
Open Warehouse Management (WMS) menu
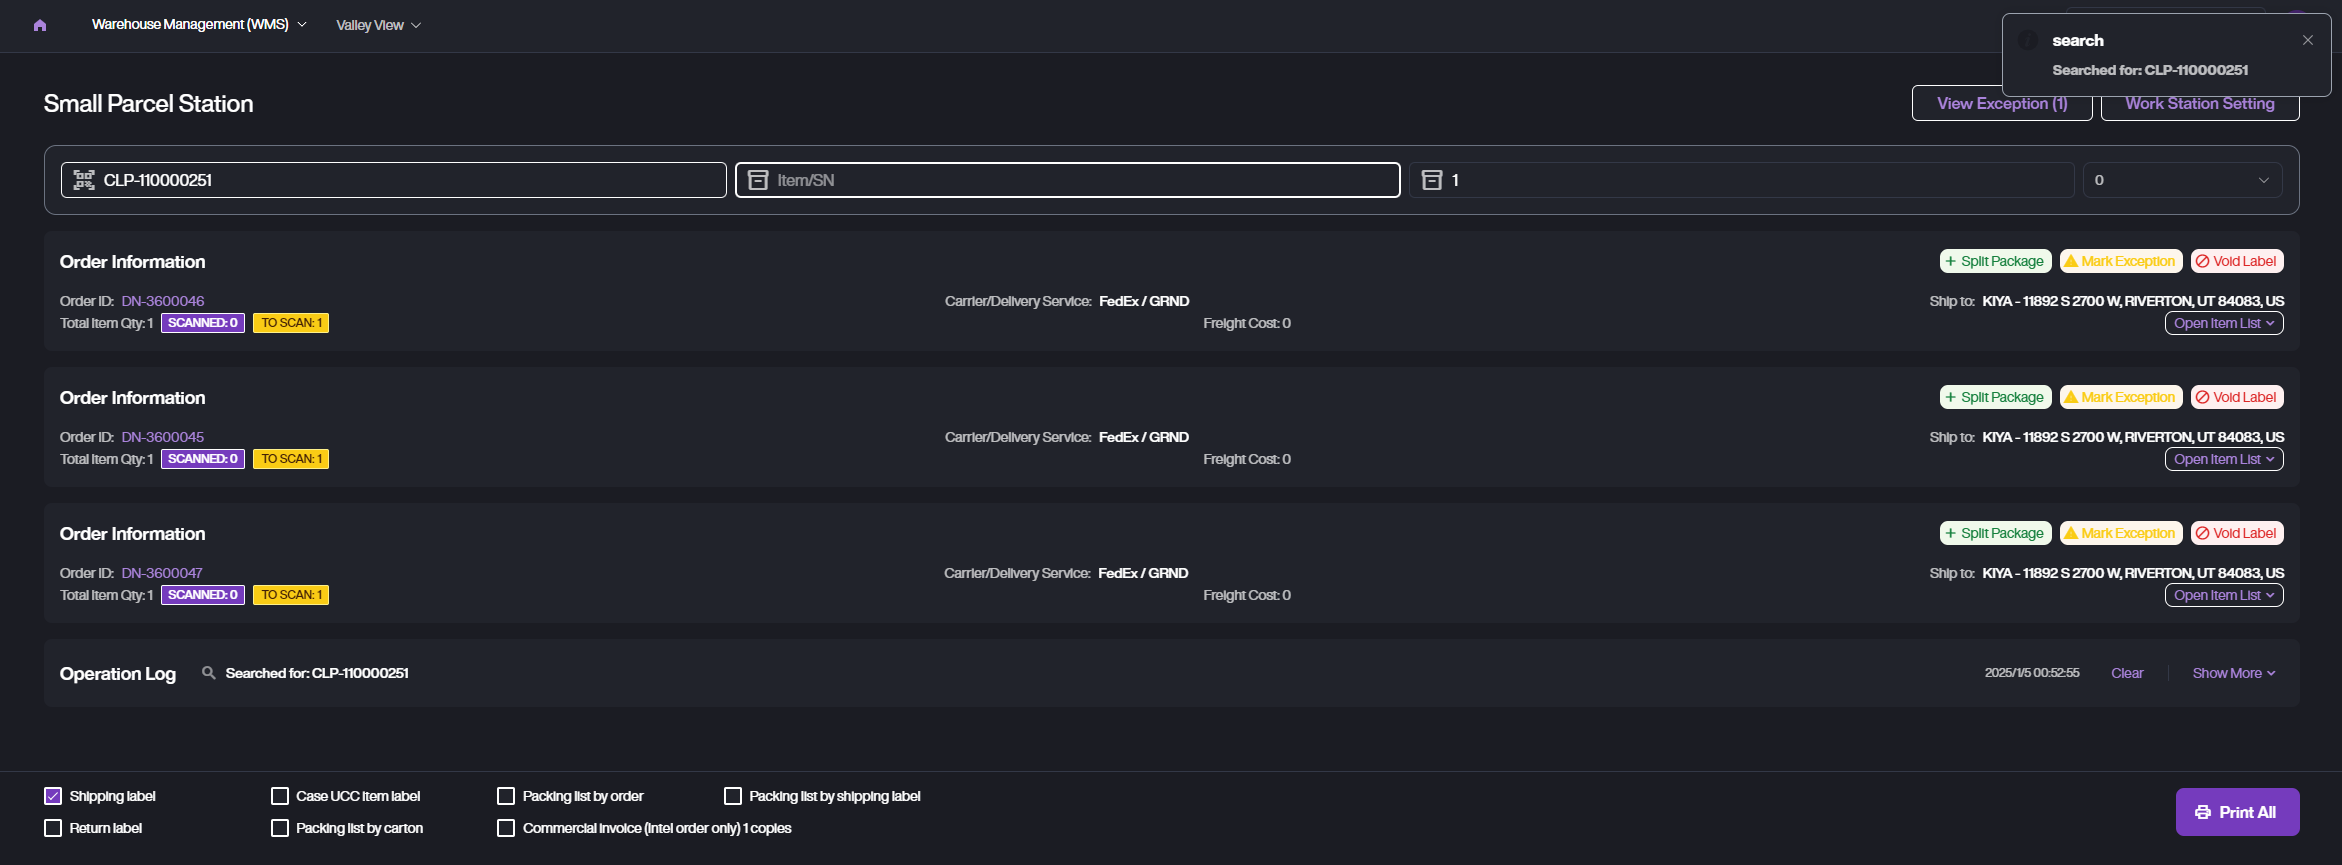point(198,24)
